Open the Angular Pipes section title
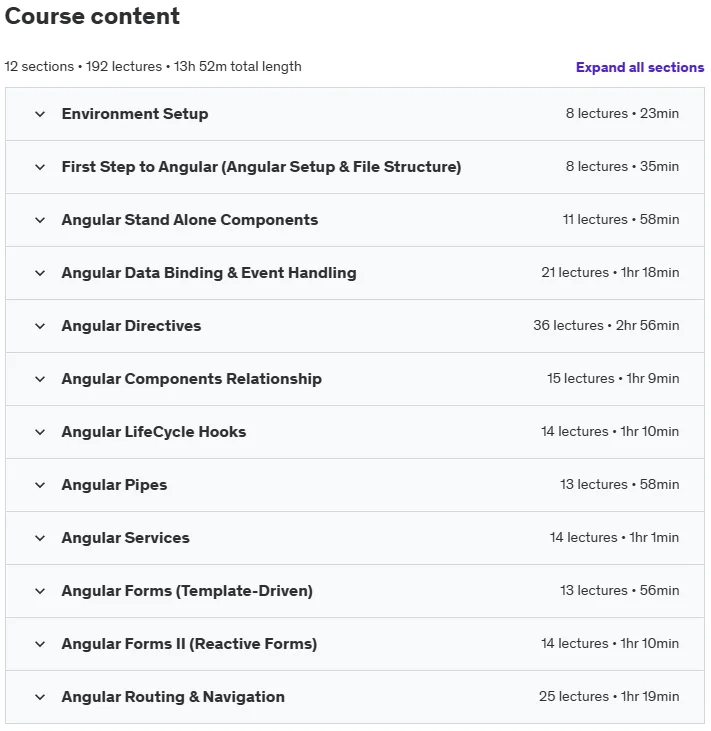 pos(114,485)
